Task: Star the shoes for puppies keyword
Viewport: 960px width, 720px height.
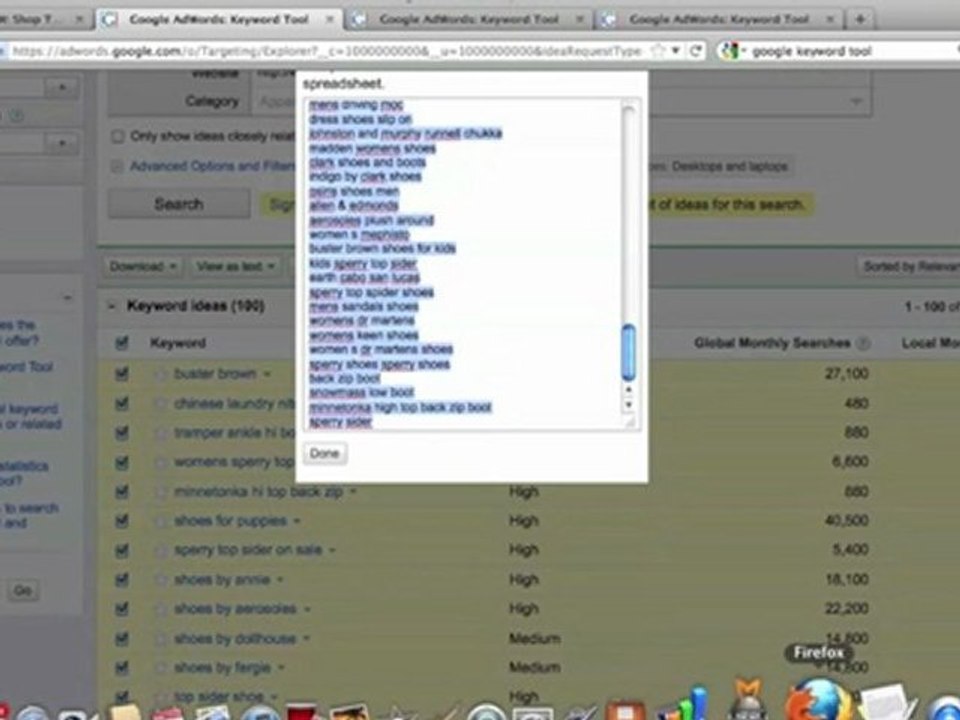Action: [x=161, y=522]
